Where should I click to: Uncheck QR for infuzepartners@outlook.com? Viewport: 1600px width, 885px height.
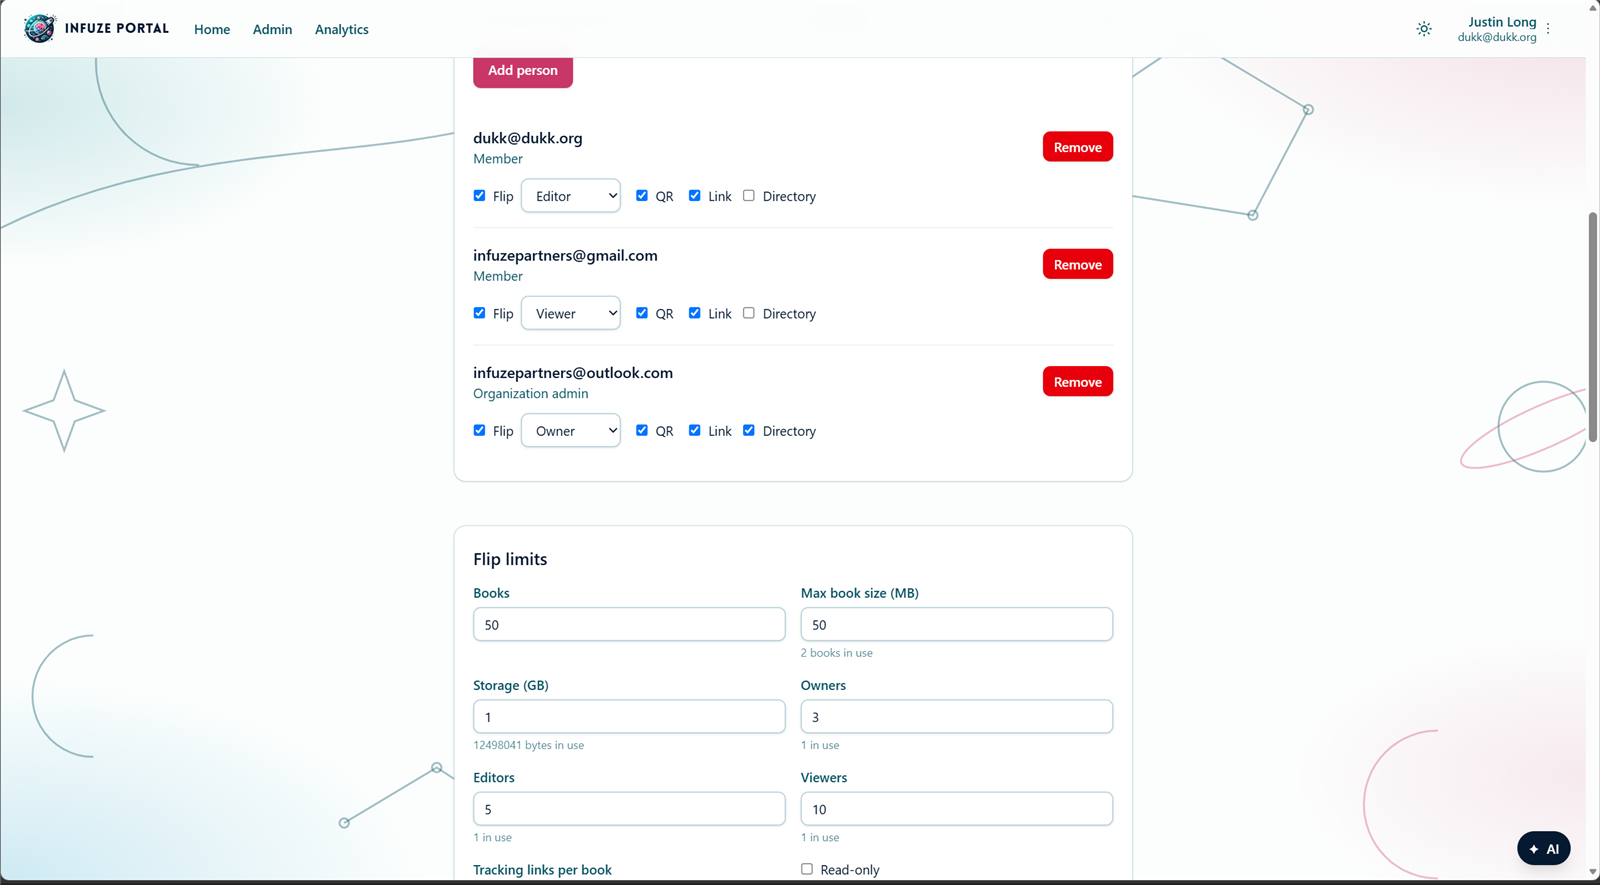coord(642,430)
